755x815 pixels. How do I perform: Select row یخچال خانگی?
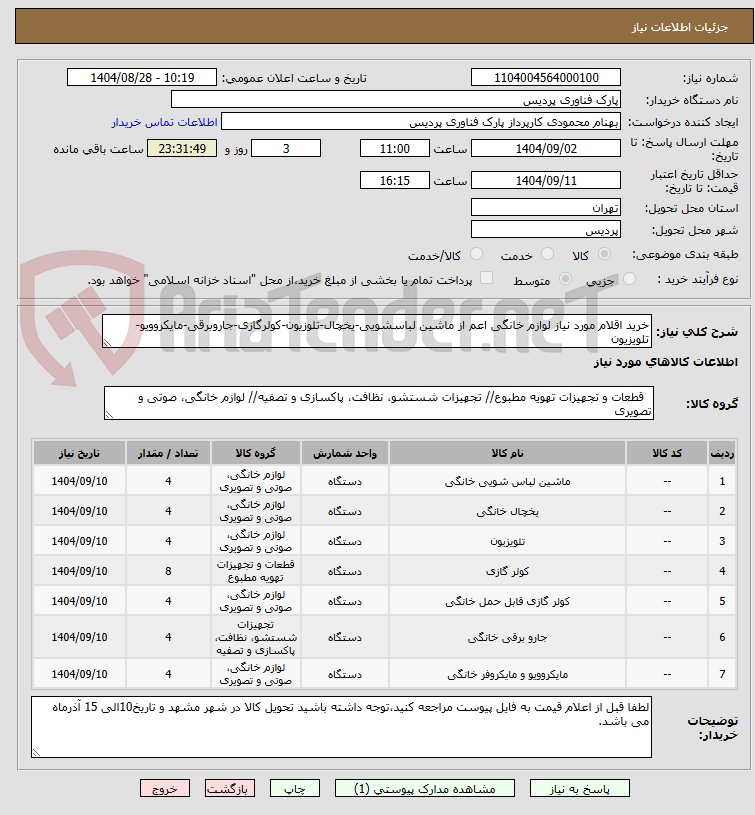click(x=385, y=511)
